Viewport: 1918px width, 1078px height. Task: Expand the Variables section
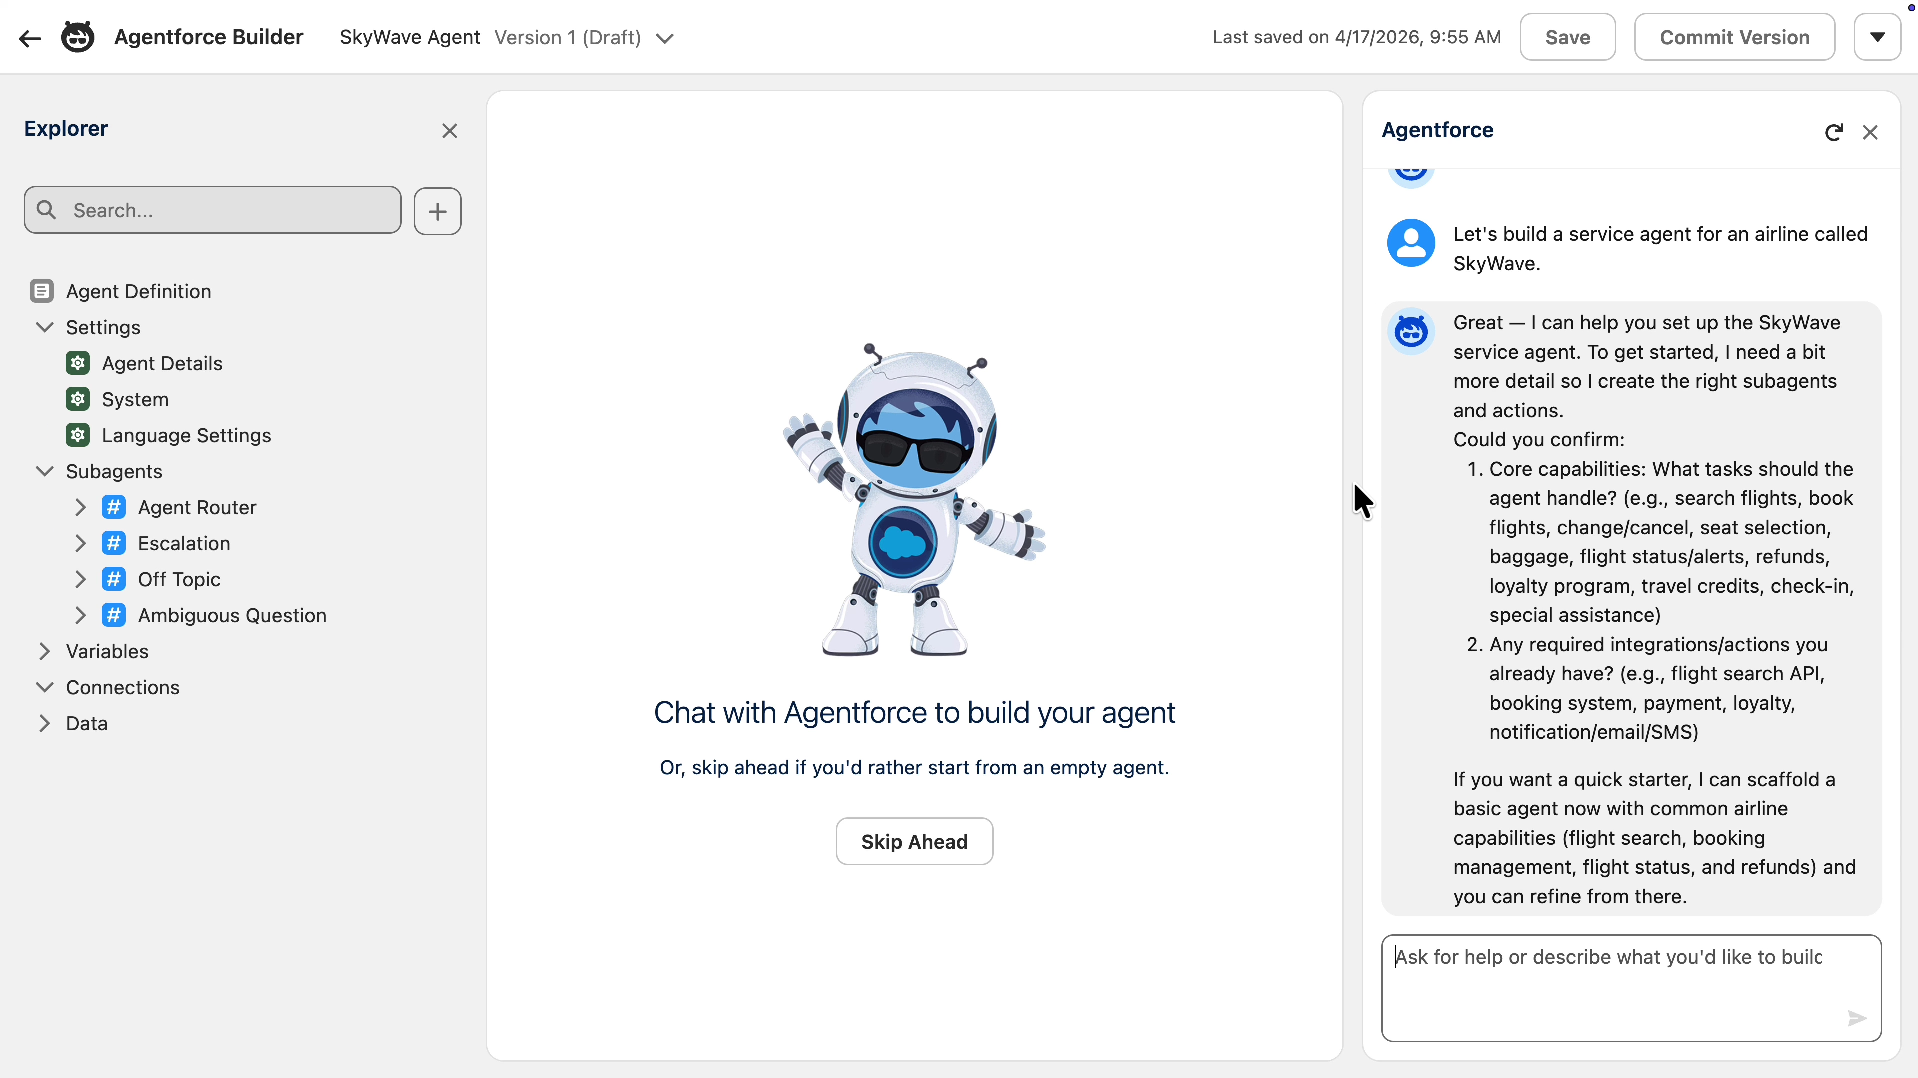pos(45,651)
